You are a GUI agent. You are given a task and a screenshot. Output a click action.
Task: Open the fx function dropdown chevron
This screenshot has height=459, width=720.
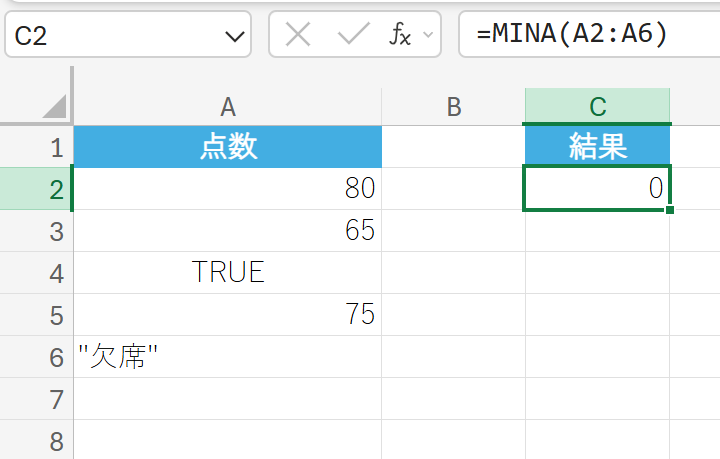pos(429,36)
